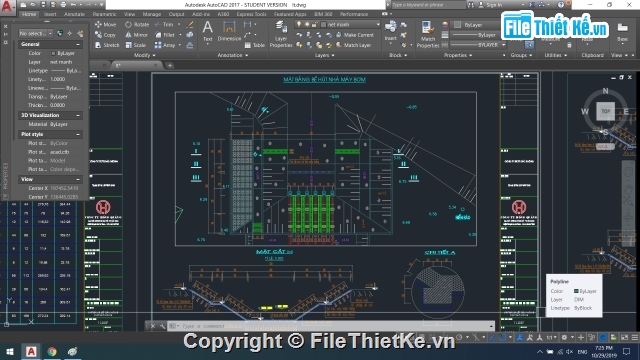The width and height of the screenshot is (640, 360).
Task: Click the Help question mark icon
Action: 561,5
